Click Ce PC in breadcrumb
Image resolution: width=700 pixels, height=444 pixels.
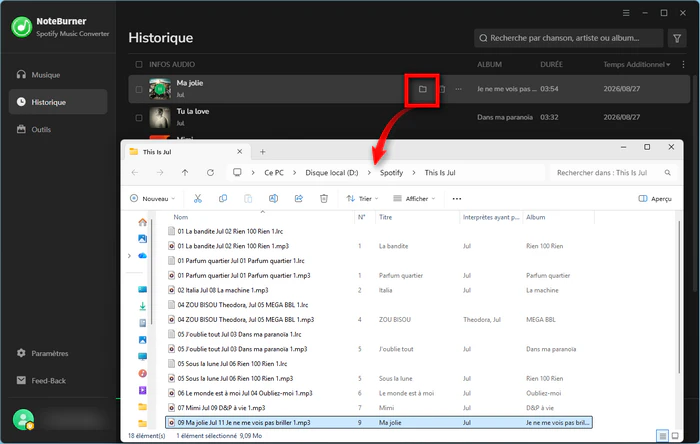[274, 173]
